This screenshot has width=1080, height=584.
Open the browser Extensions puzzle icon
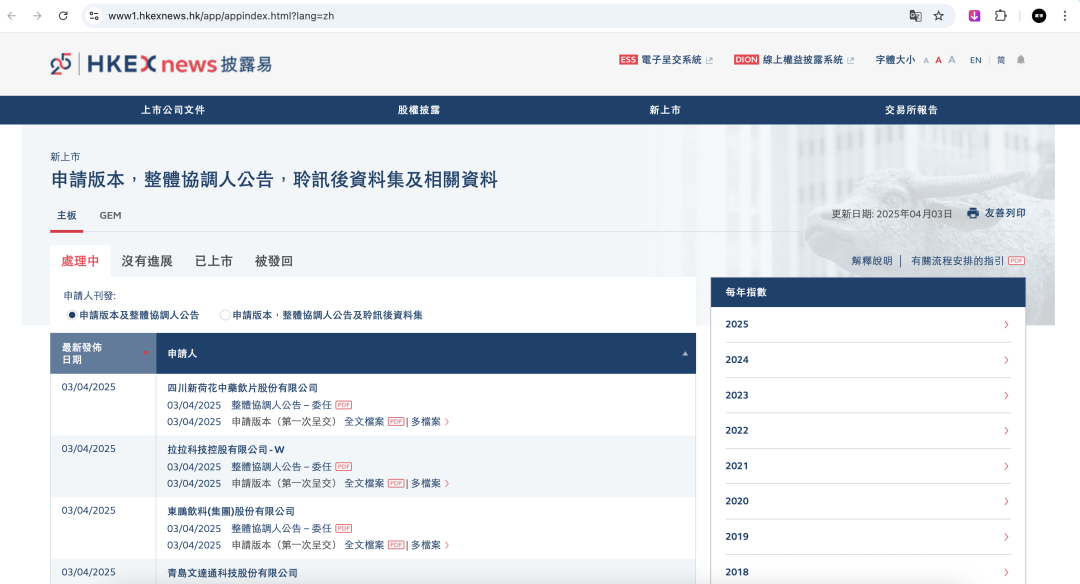[1000, 16]
